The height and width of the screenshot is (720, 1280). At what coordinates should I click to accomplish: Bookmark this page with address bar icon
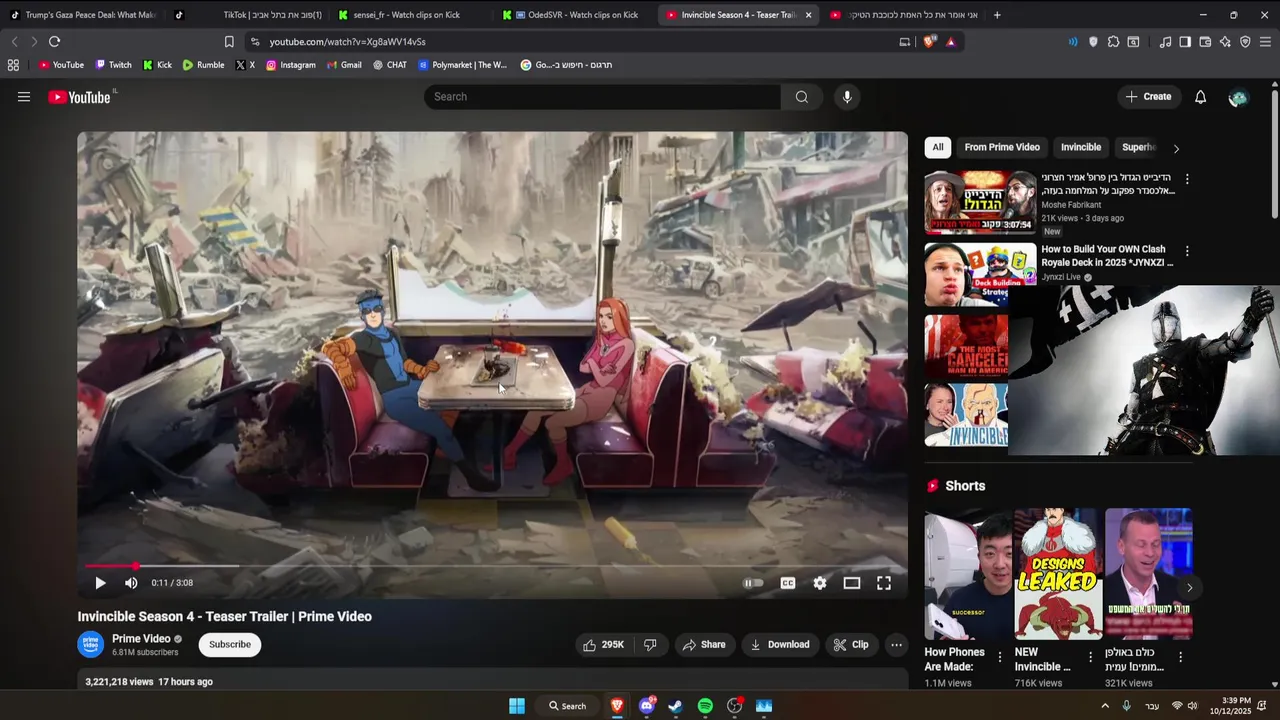[229, 42]
